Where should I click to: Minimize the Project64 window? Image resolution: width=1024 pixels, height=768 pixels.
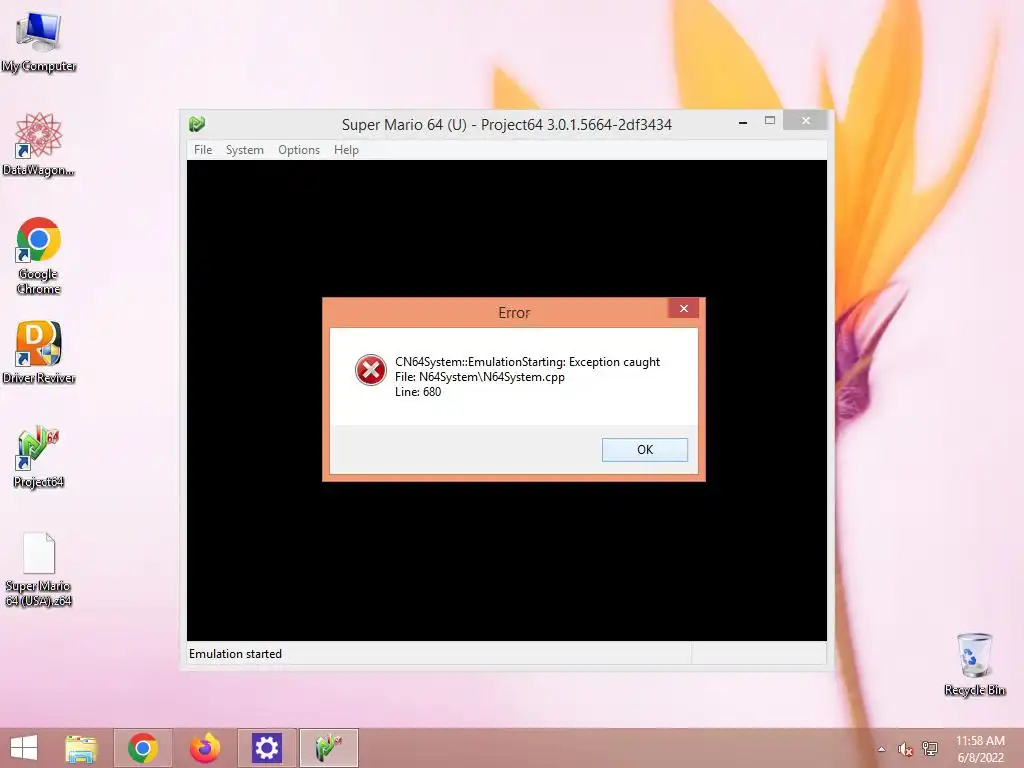[743, 122]
